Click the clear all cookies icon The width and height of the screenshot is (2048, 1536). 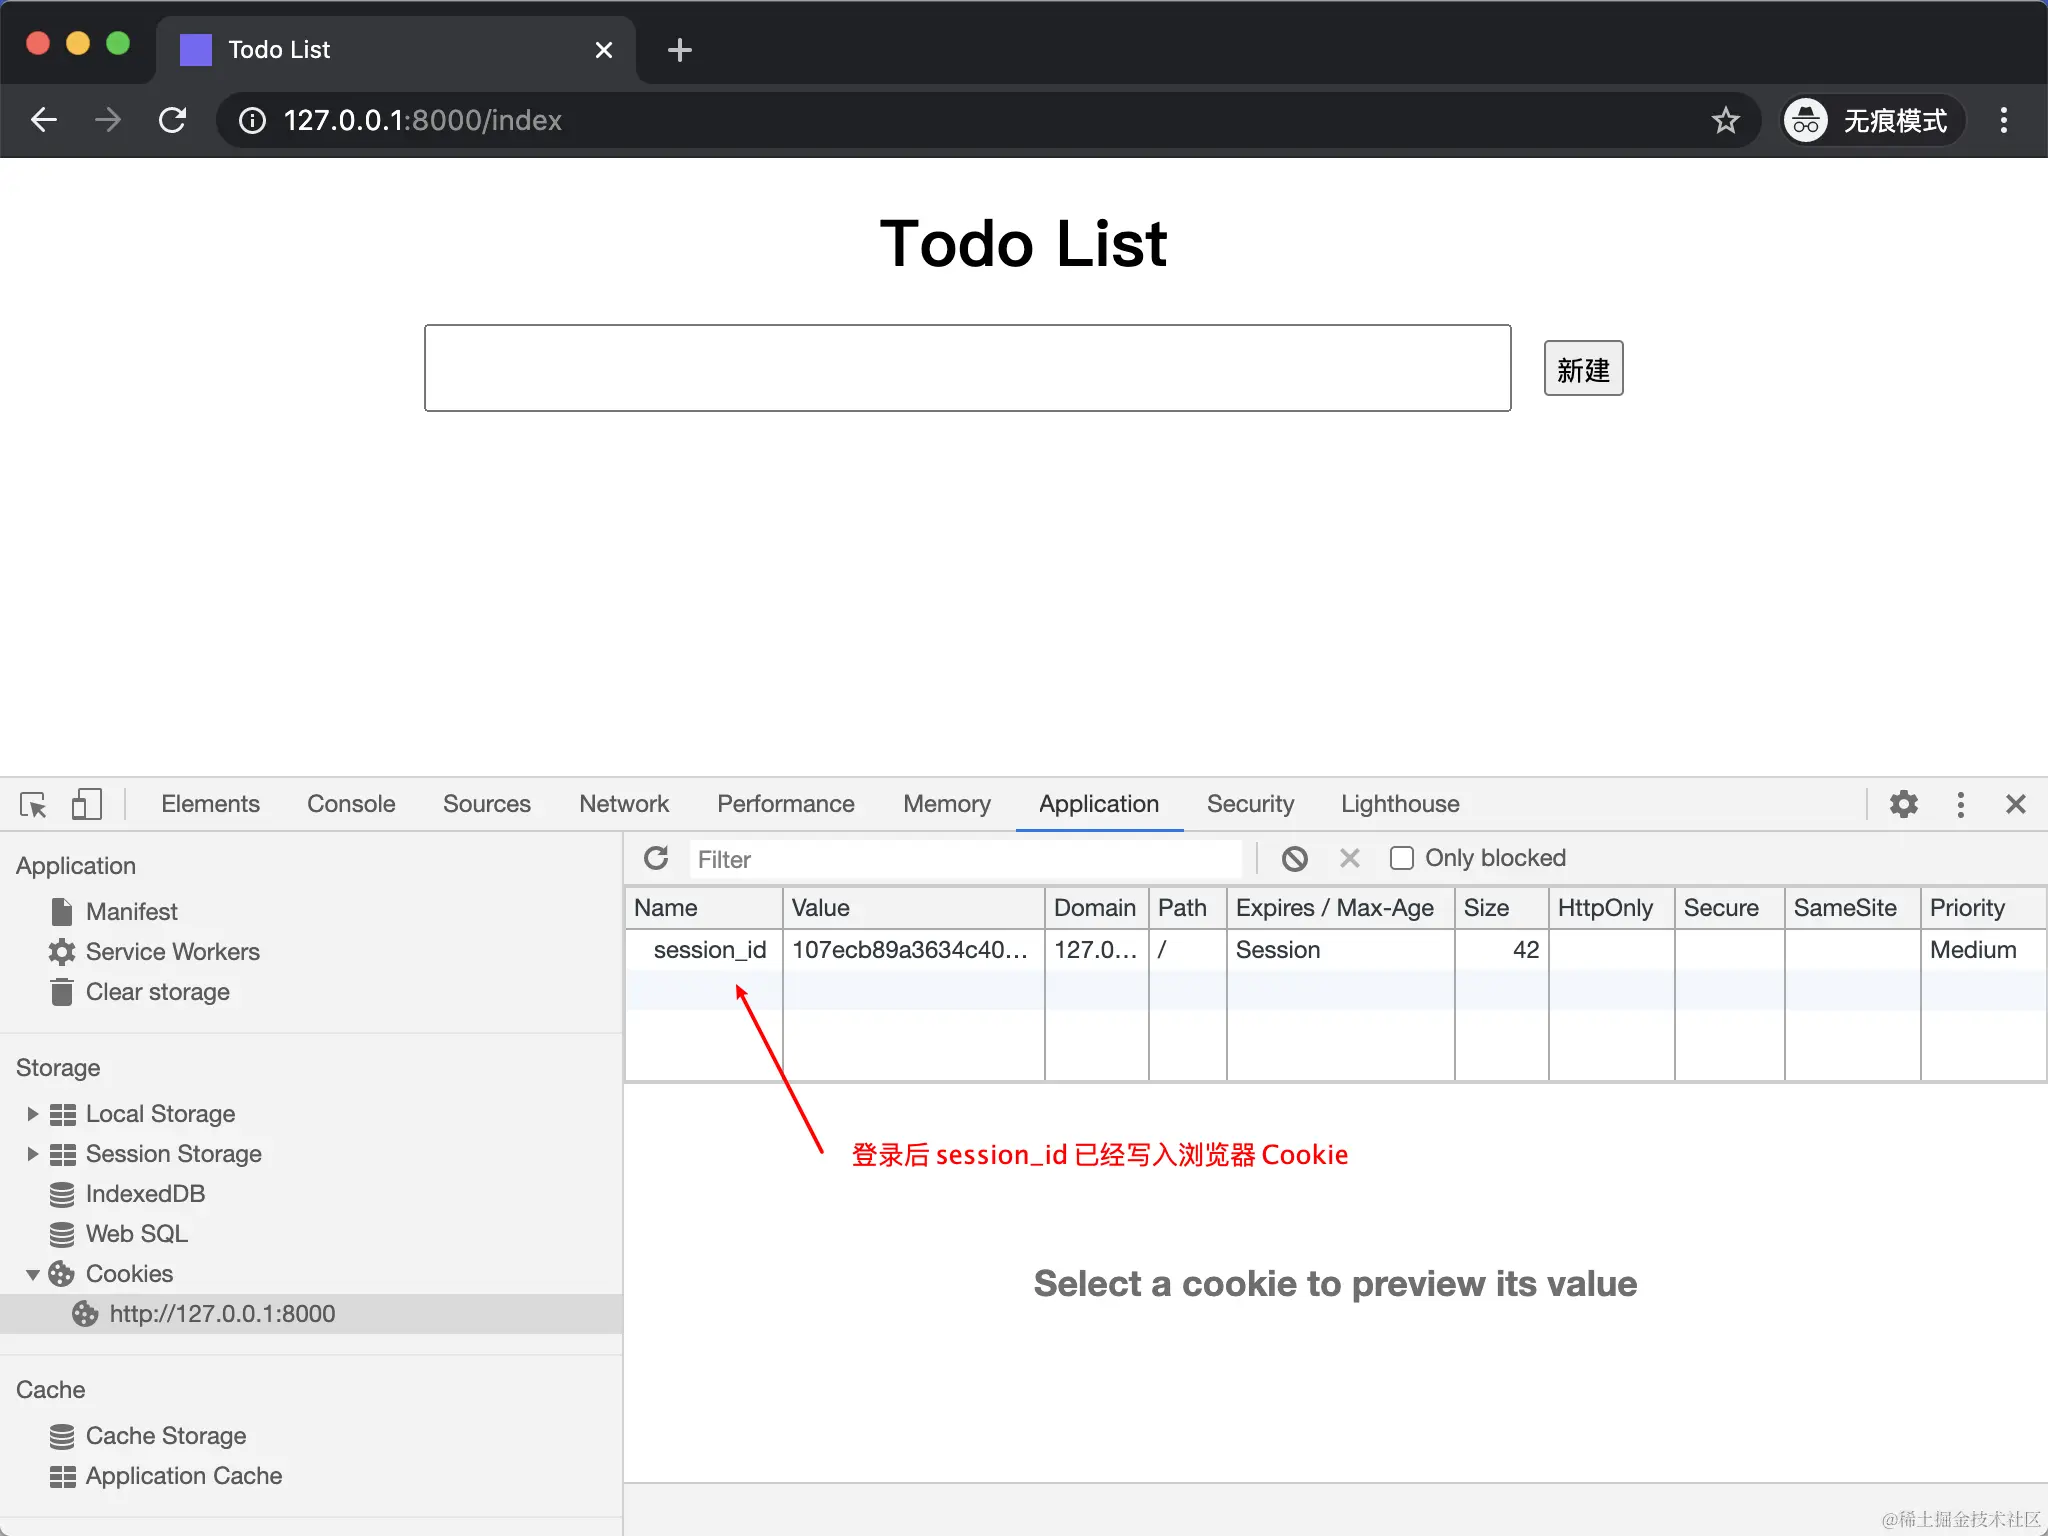1295,858
